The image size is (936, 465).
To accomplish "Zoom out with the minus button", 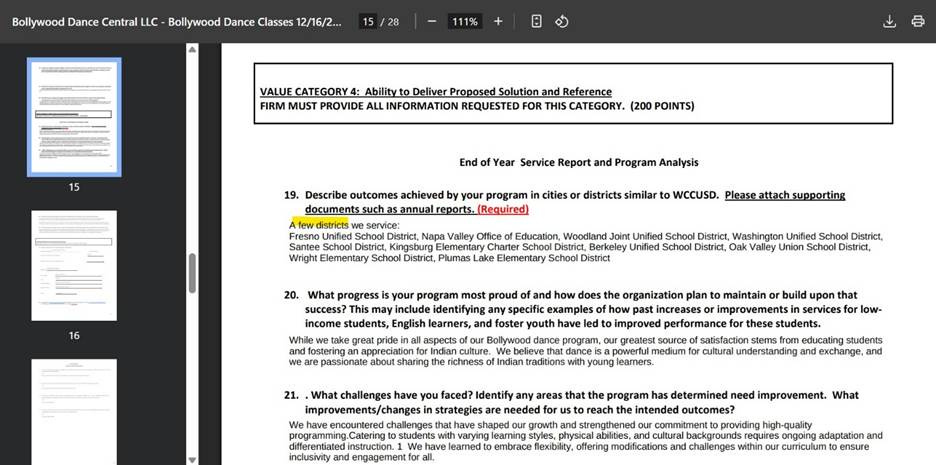I will point(432,21).
